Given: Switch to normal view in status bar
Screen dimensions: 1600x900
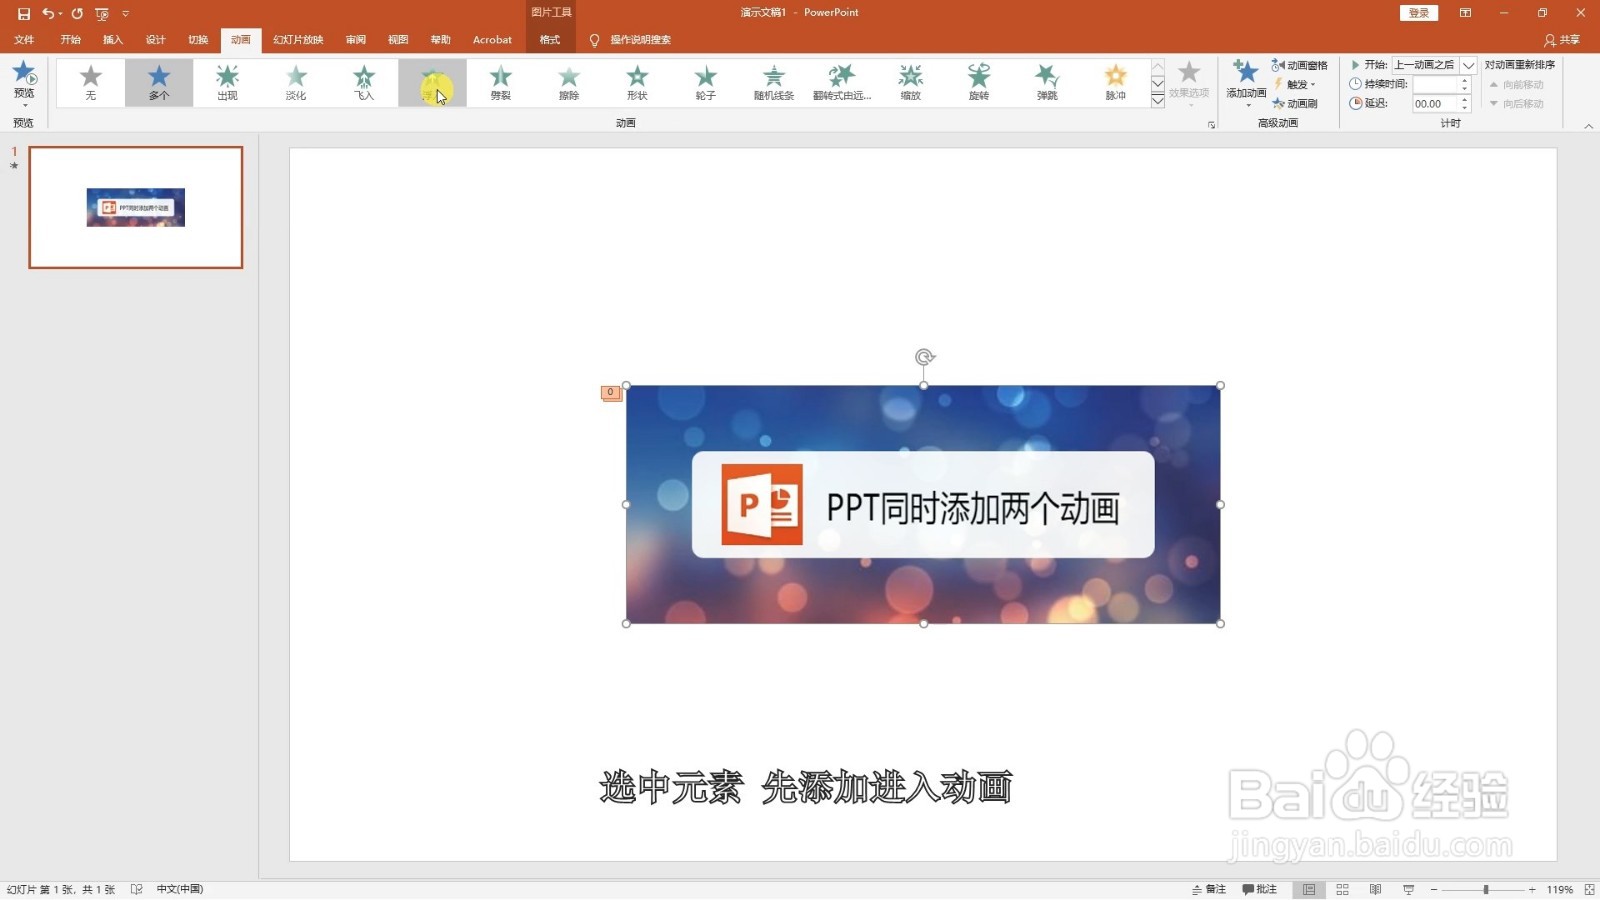Looking at the screenshot, I should 1309,889.
